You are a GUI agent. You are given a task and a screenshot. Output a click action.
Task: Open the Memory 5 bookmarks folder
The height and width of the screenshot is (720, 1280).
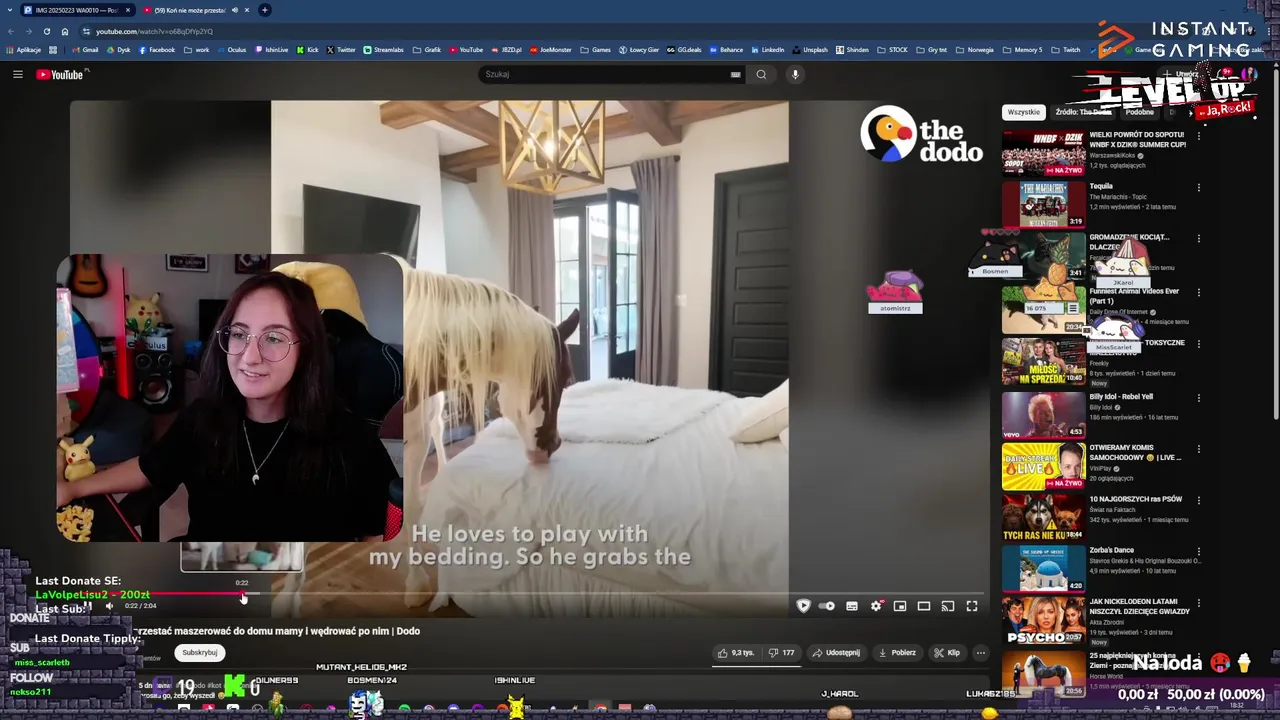pyautogui.click(x=1022, y=50)
